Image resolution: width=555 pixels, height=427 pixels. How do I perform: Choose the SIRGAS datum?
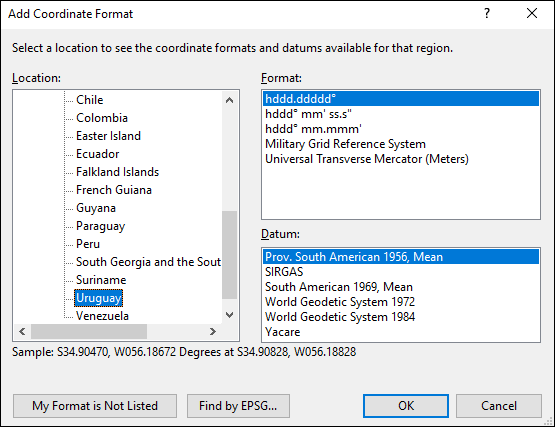401,272
